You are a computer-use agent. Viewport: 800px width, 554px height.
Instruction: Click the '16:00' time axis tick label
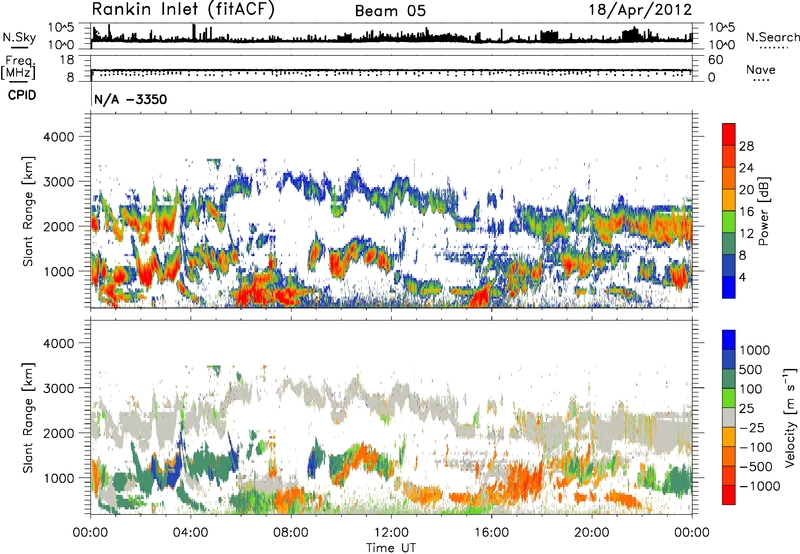(x=491, y=533)
